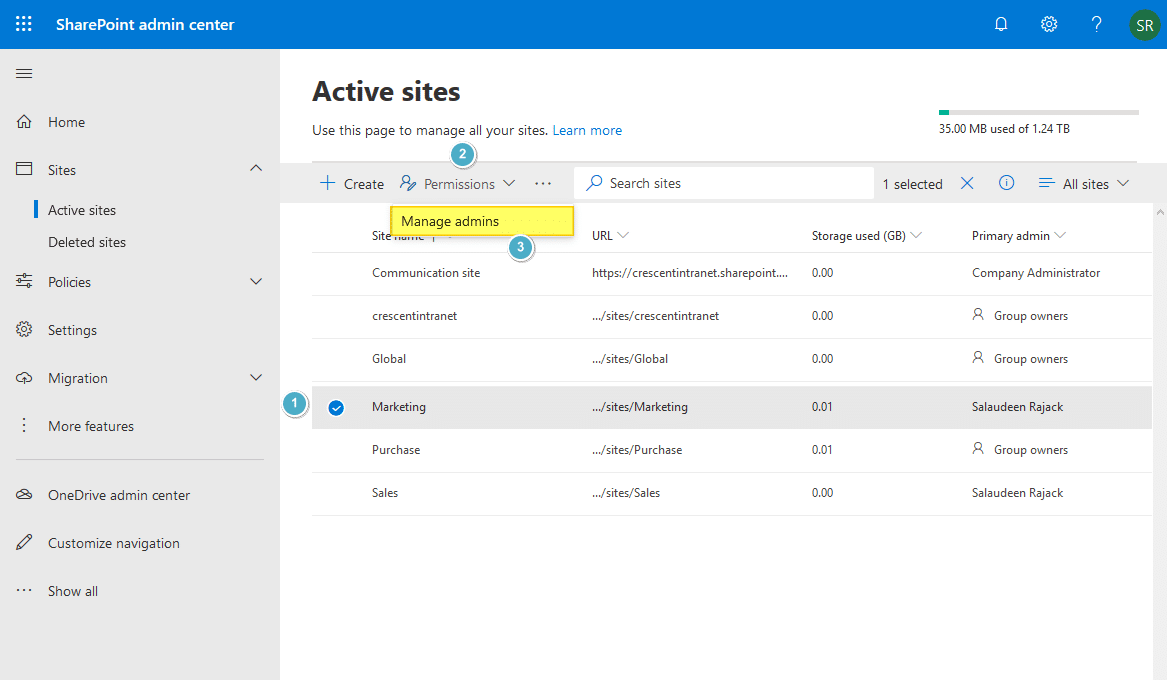Open the settings gear in top bar

coord(1049,23)
